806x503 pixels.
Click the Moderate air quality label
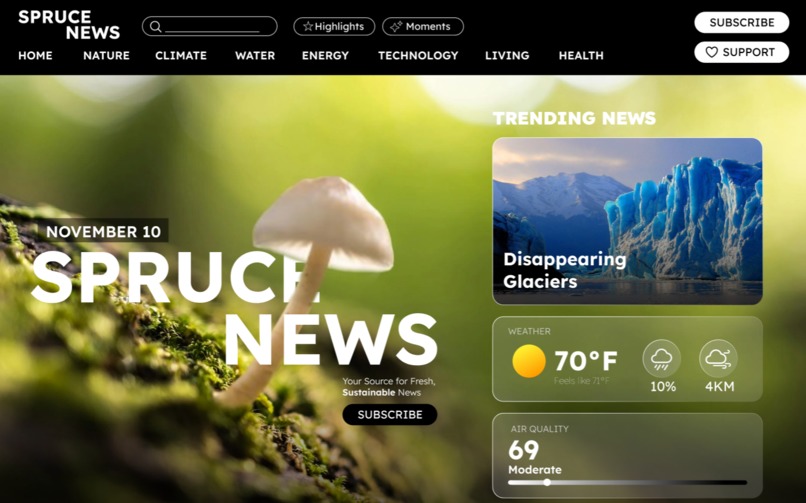tap(535, 470)
